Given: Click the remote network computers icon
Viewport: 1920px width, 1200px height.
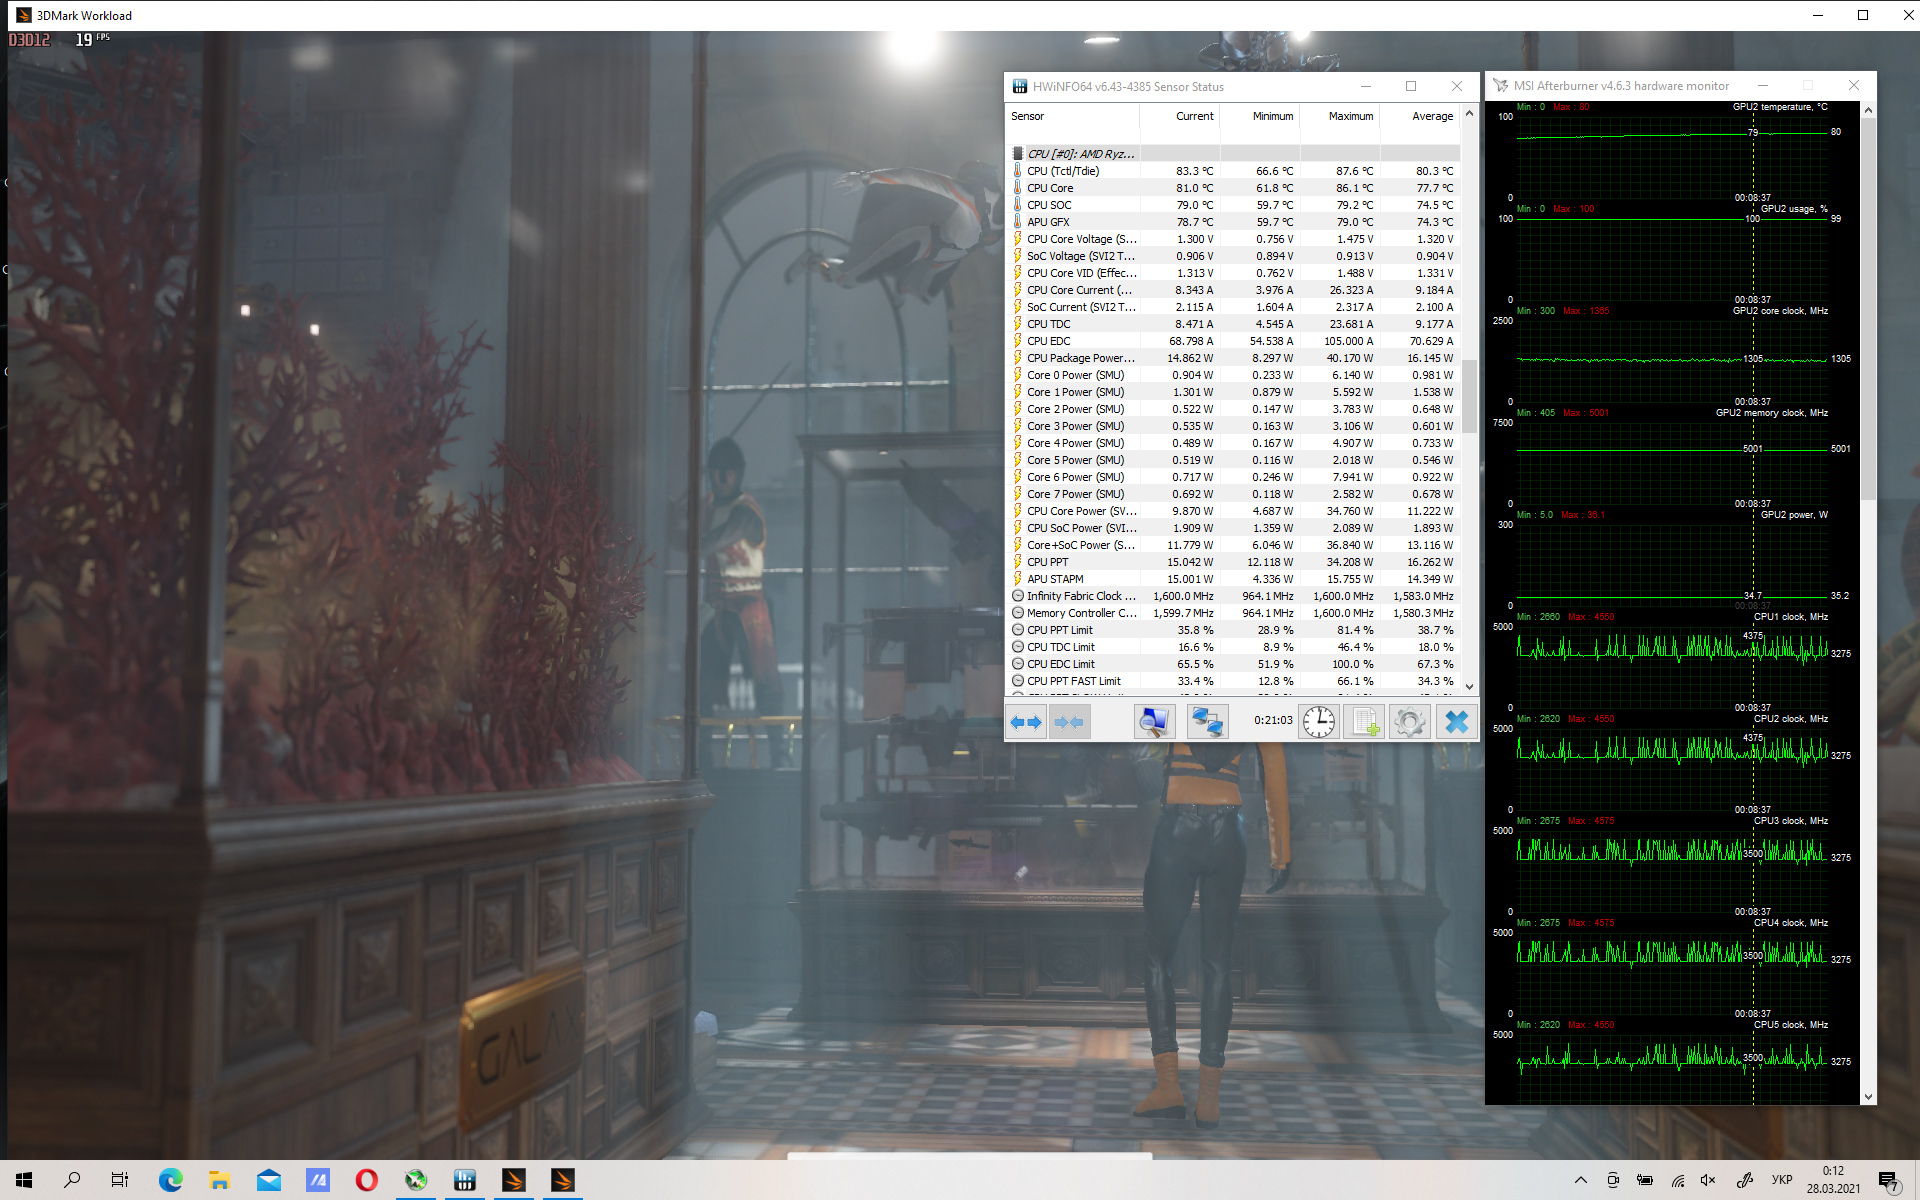Looking at the screenshot, I should point(1207,722).
